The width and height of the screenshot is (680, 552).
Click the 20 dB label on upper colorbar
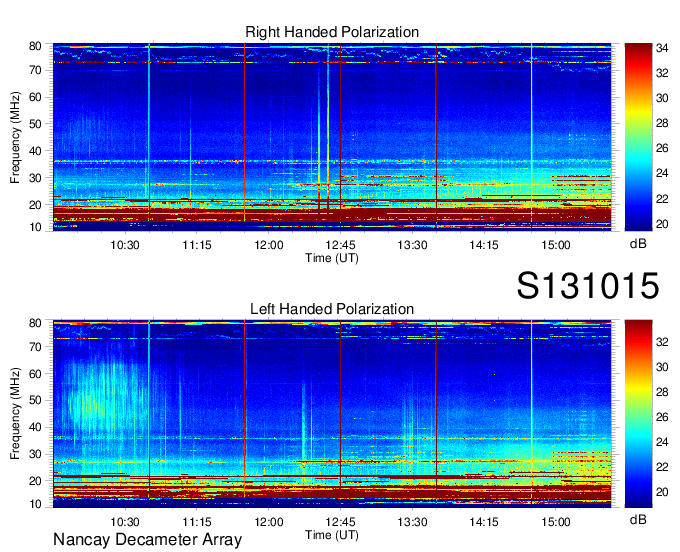click(x=662, y=224)
